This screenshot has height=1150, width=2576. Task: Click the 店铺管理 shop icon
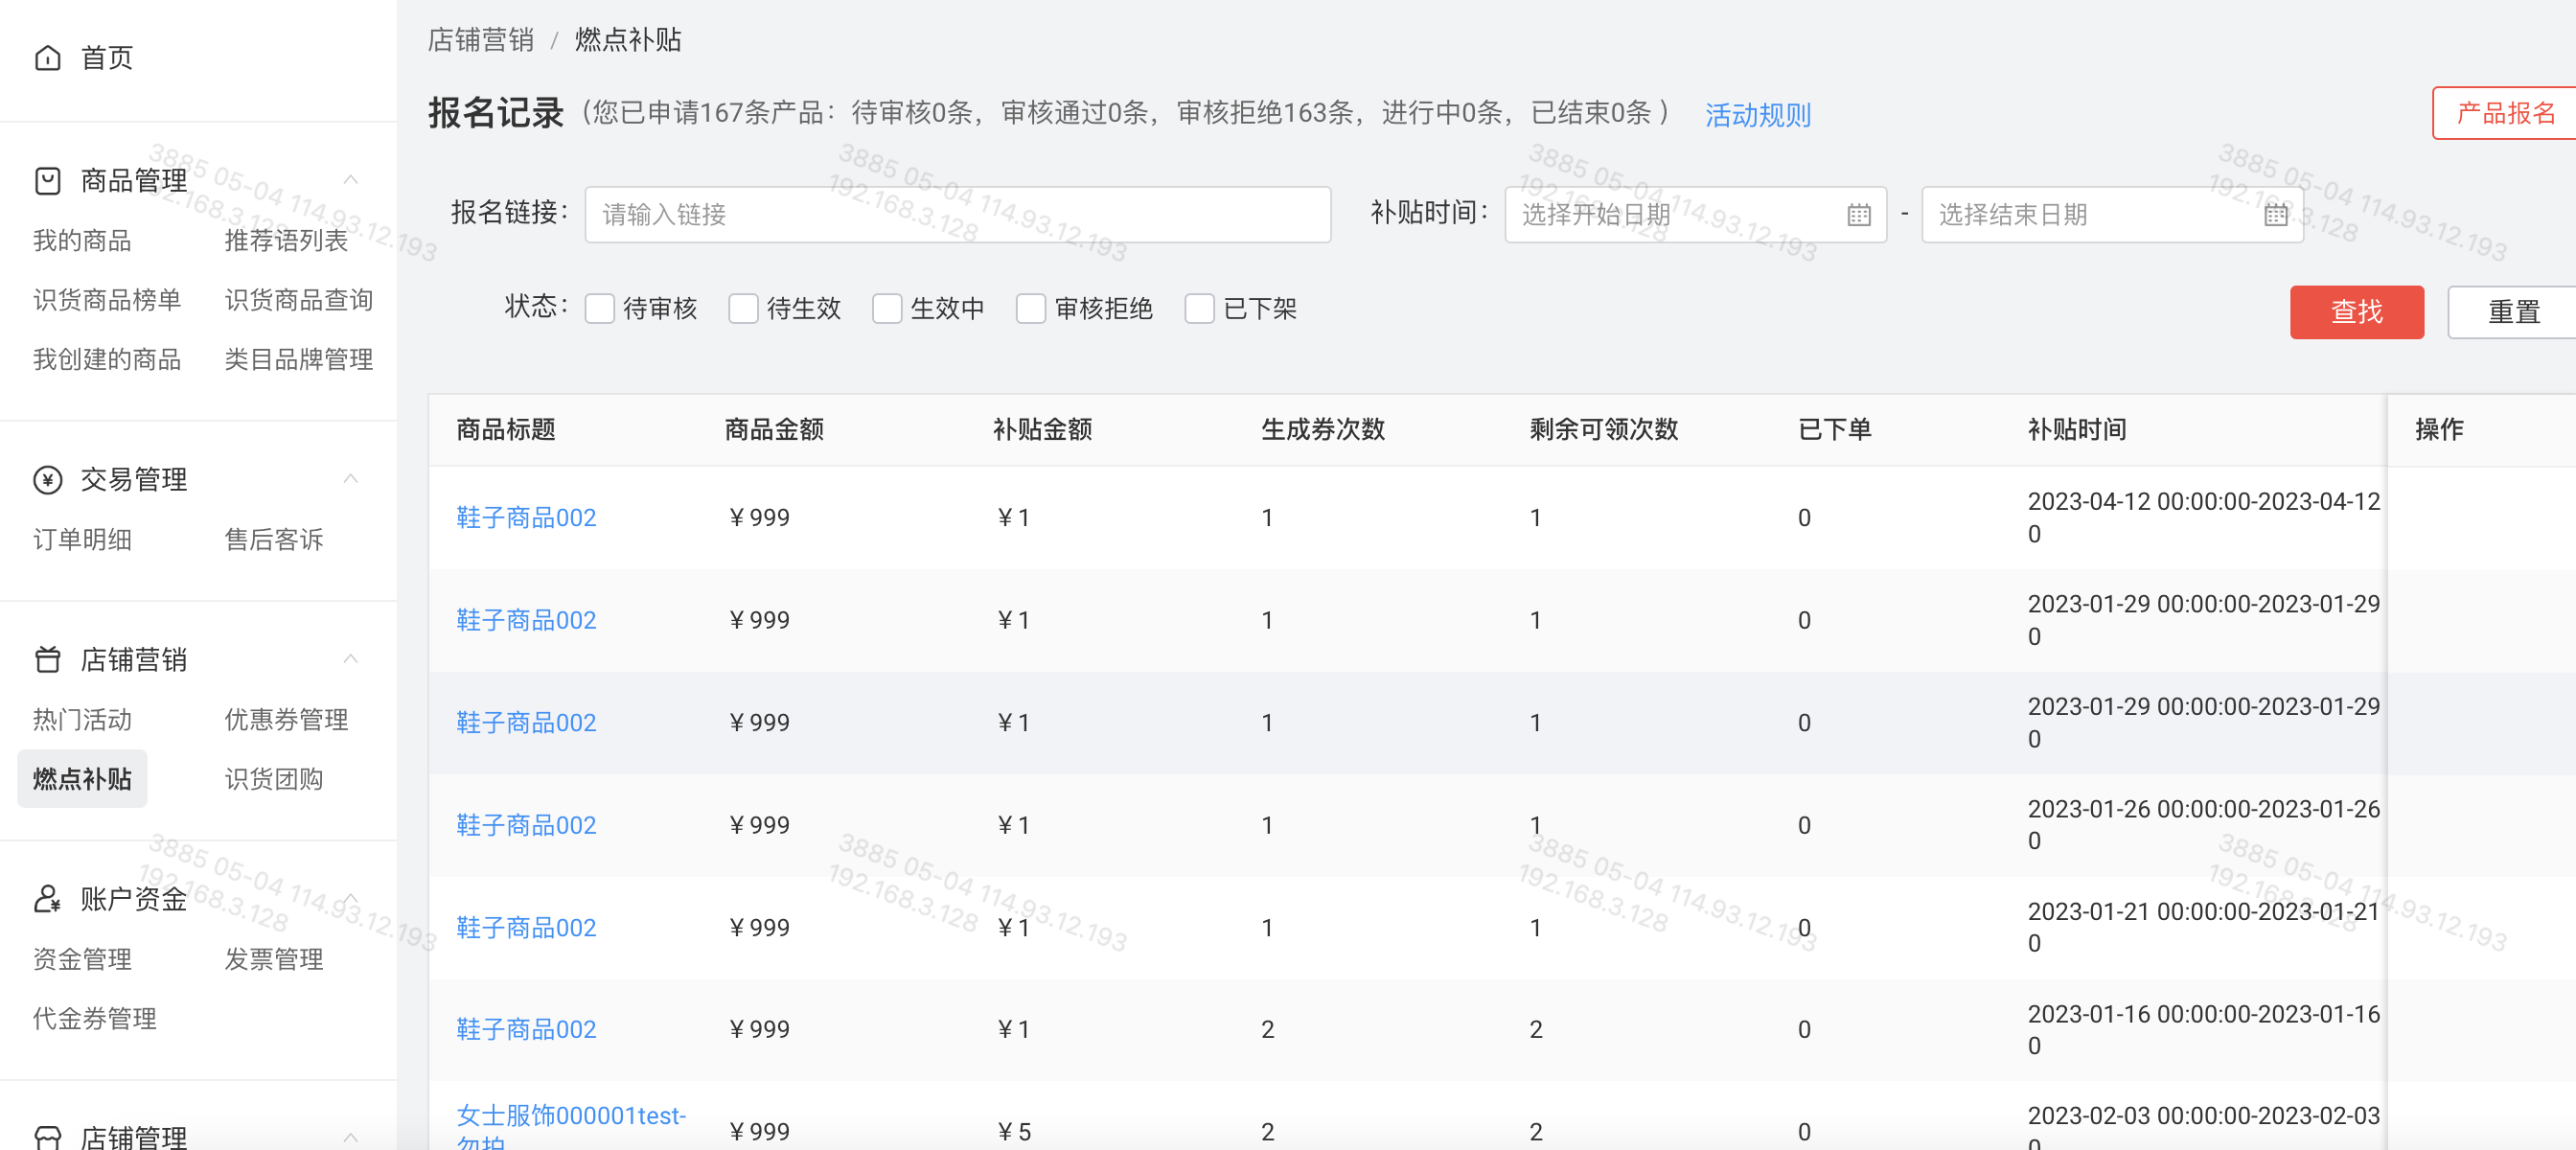click(x=47, y=1138)
